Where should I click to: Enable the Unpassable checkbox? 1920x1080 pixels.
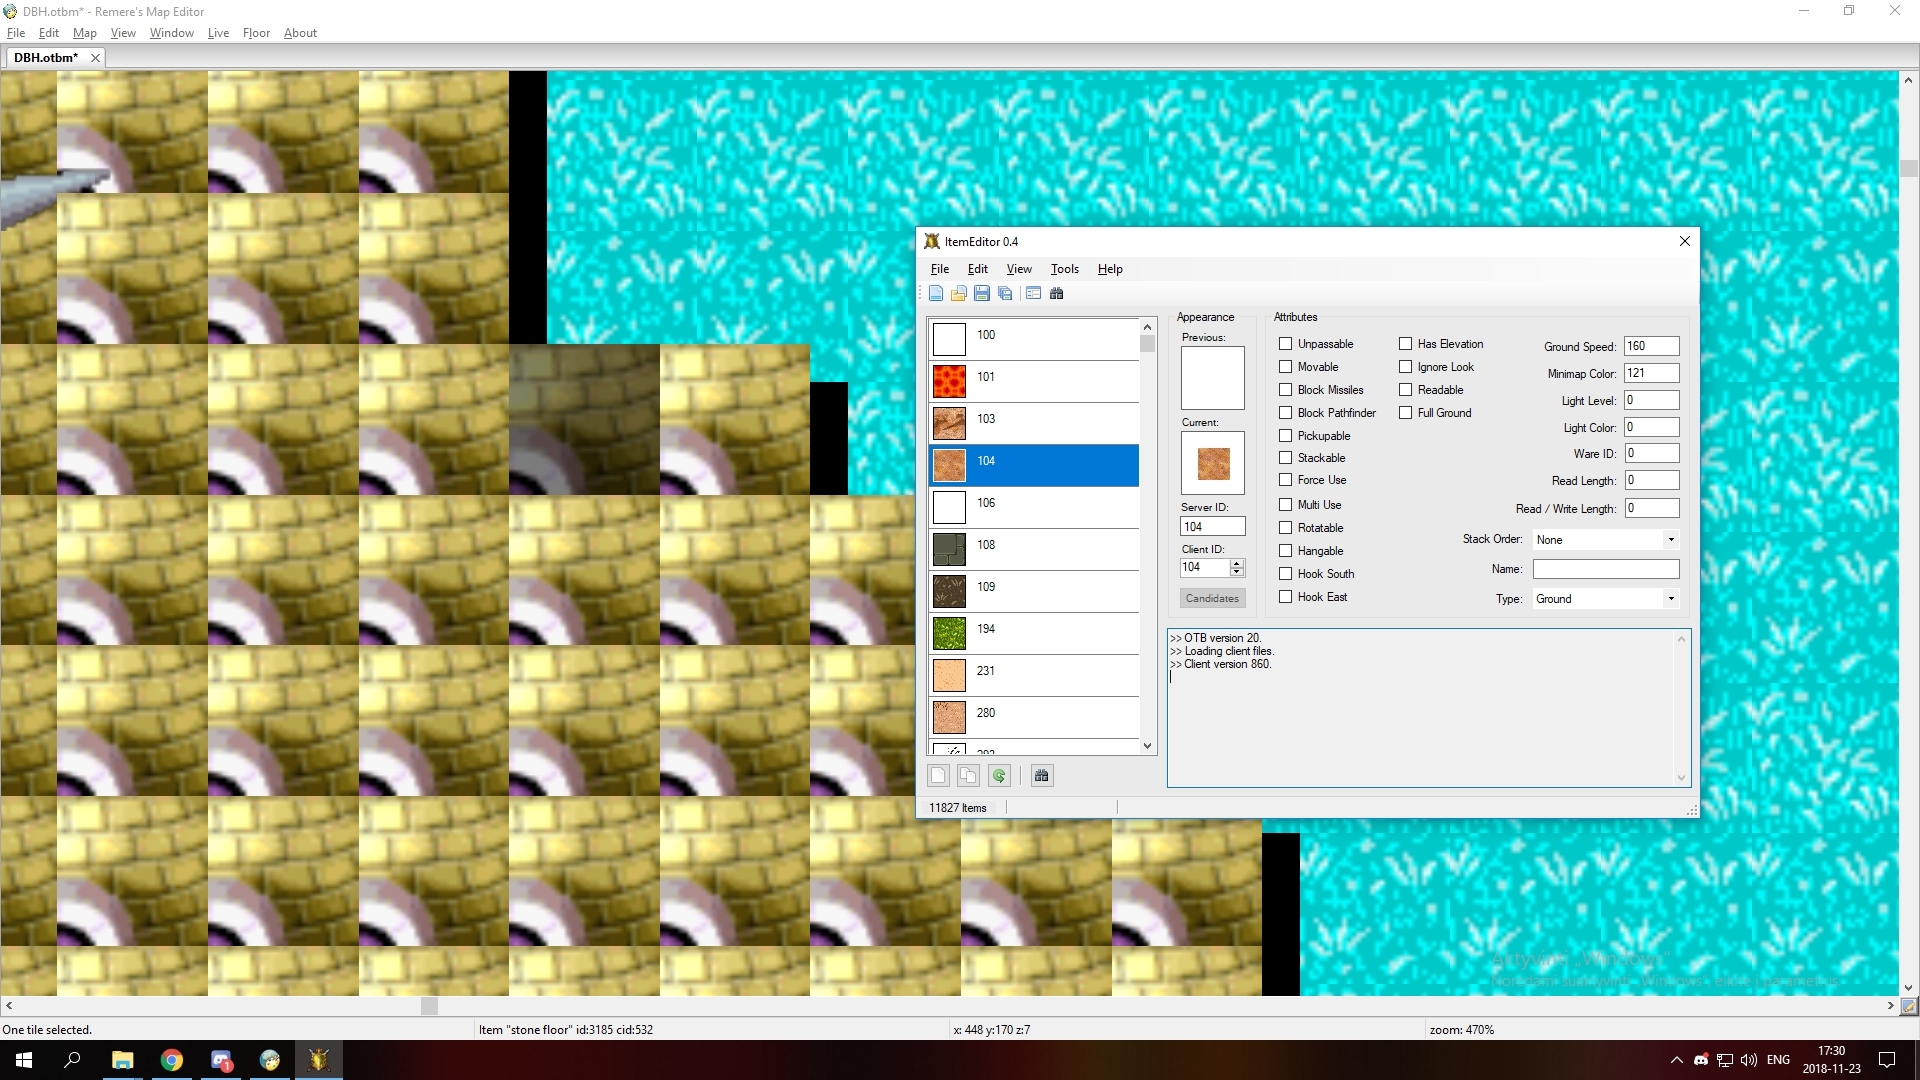click(1286, 344)
